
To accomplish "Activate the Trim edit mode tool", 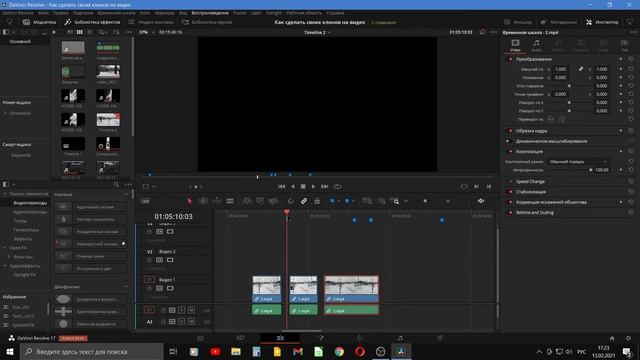I will tap(203, 201).
